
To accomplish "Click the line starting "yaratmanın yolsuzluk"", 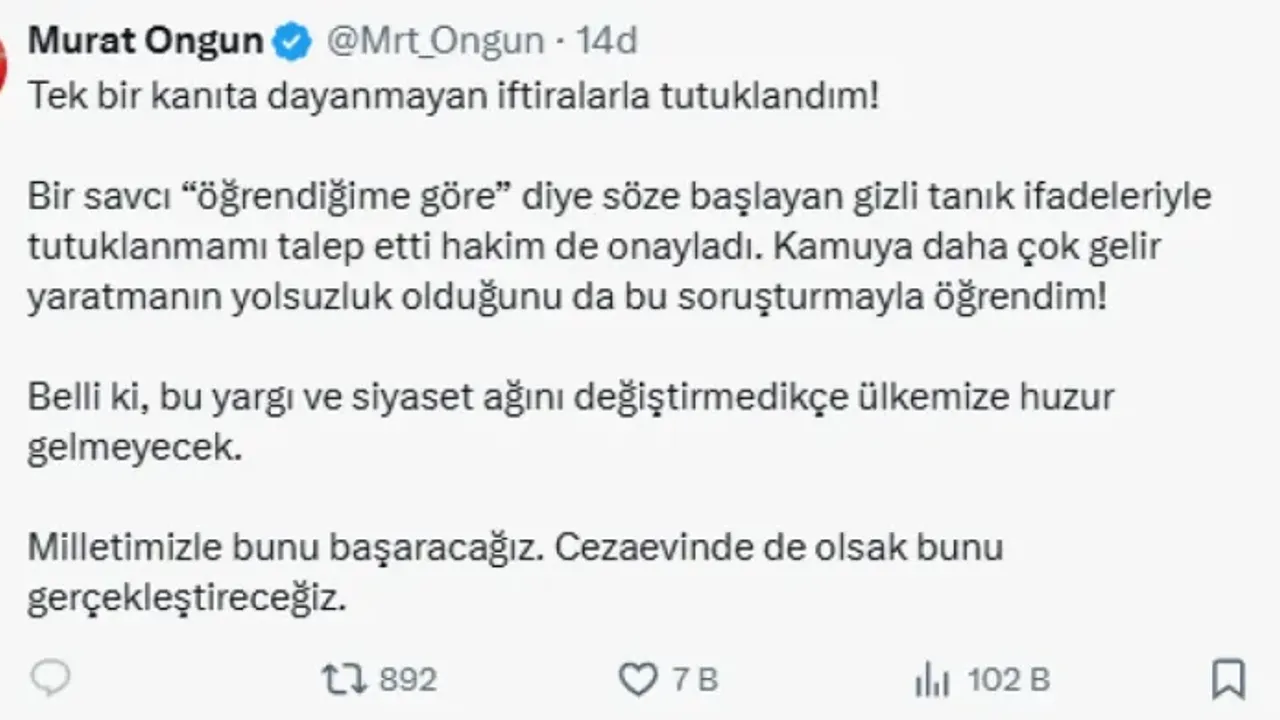I will point(567,296).
